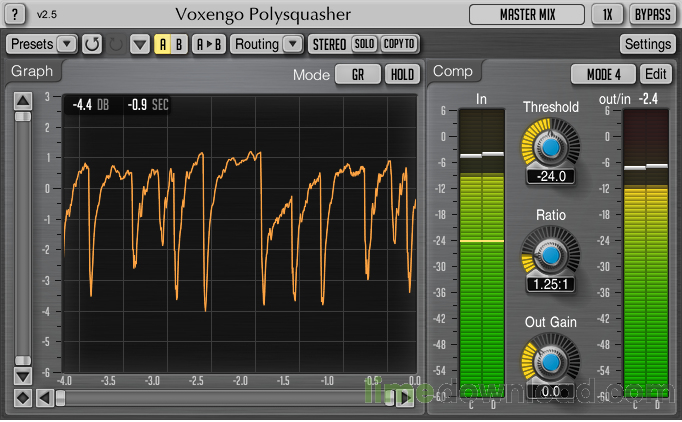The image size is (682, 422).
Task: Toggle SOLO channel group button
Action: pos(364,44)
